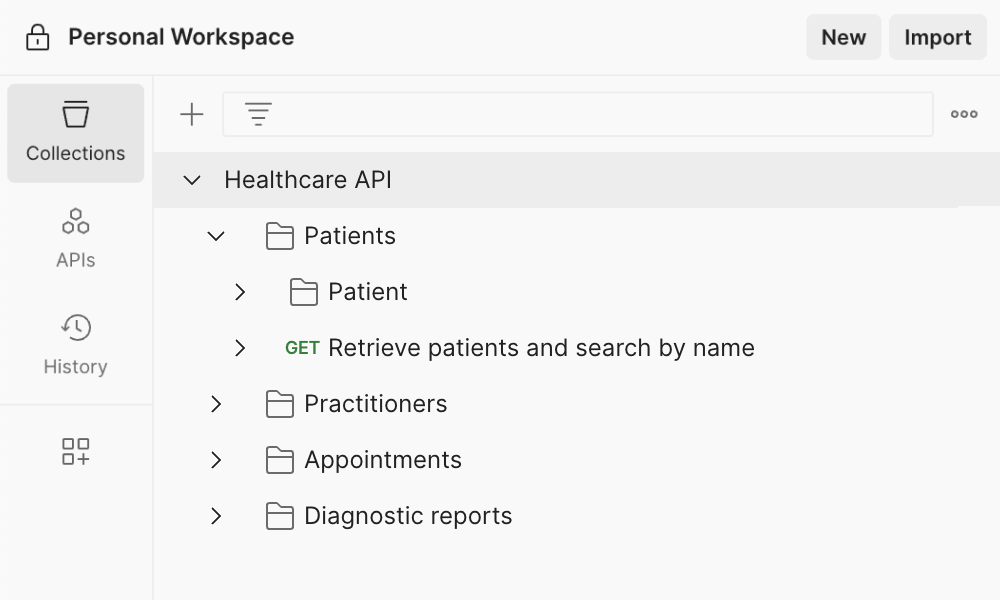
Task: Expand the Appointments folder chevron
Action: (216, 460)
